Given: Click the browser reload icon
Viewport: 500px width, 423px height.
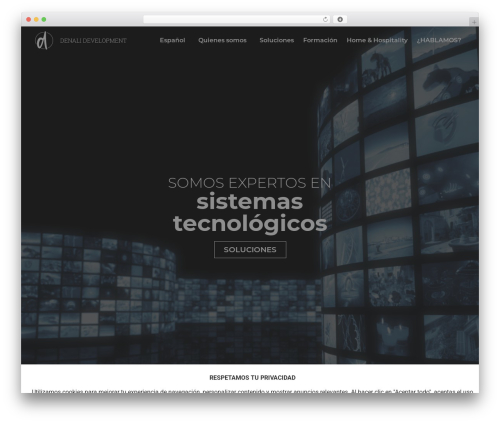Looking at the screenshot, I should 325,19.
